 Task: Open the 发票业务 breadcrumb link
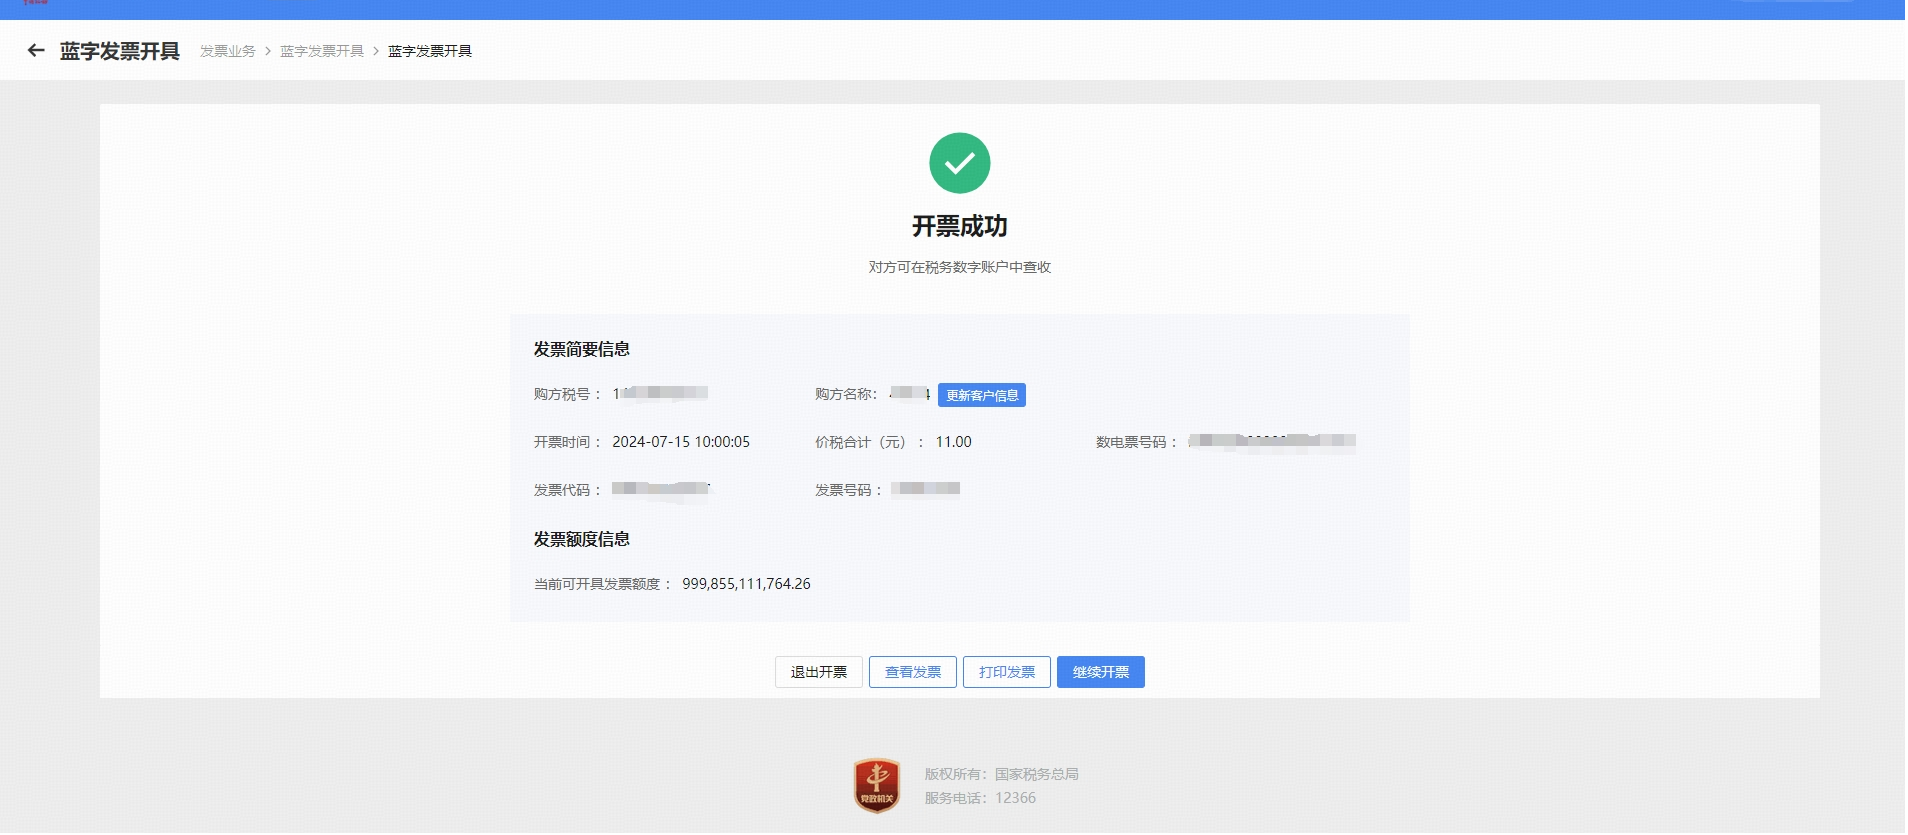point(228,51)
